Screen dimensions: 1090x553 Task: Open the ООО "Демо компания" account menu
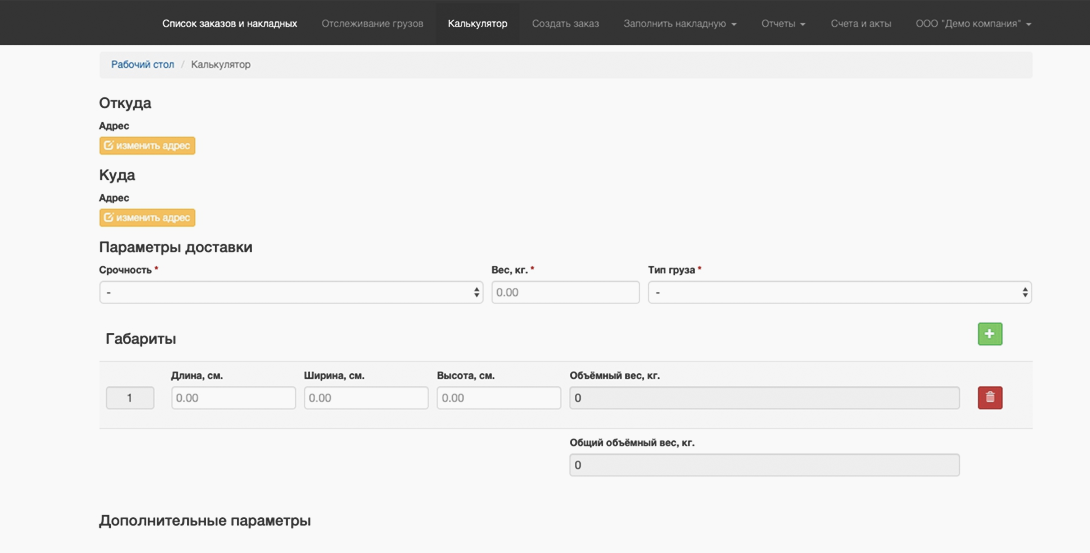click(x=973, y=24)
